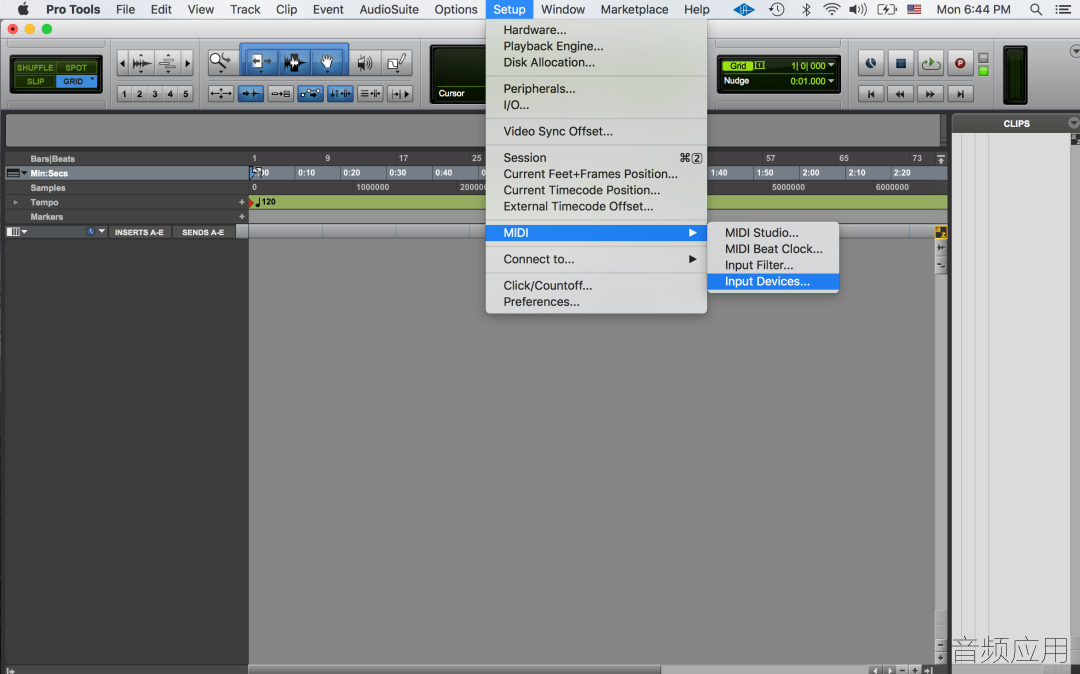Select the Trim tool icon
This screenshot has height=674, width=1080.
pos(260,63)
